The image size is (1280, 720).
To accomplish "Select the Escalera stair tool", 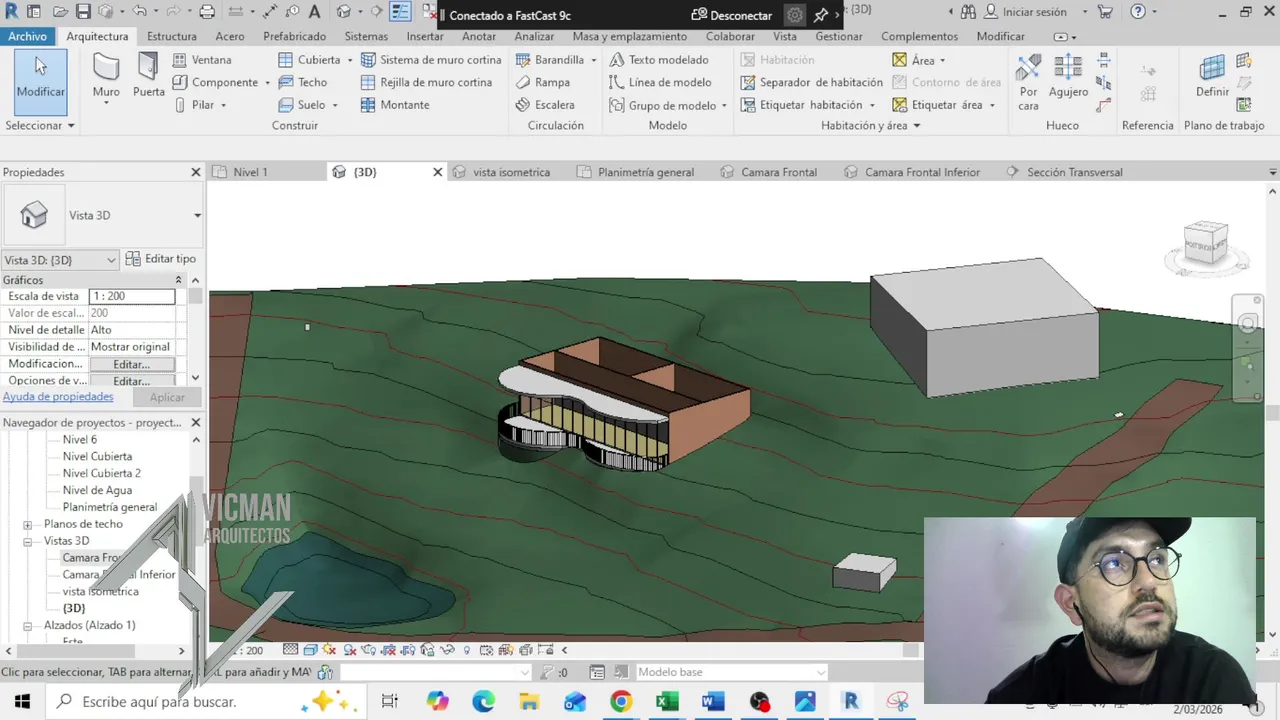I will pos(545,104).
